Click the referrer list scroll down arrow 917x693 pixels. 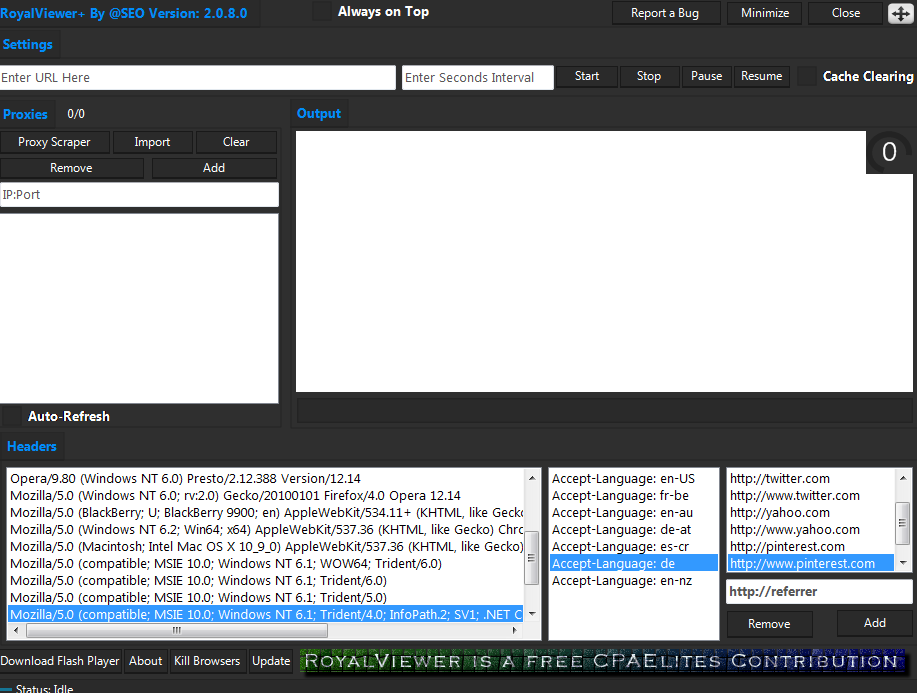903,564
